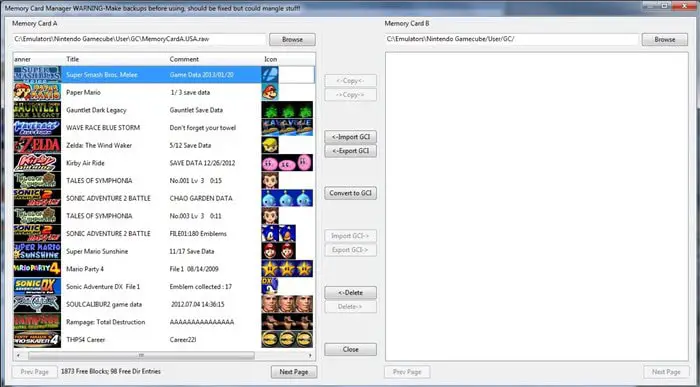Viewport: 700px width, 387px height.
Task: Click the Chao Garden blue Chao icons
Action: [287, 198]
